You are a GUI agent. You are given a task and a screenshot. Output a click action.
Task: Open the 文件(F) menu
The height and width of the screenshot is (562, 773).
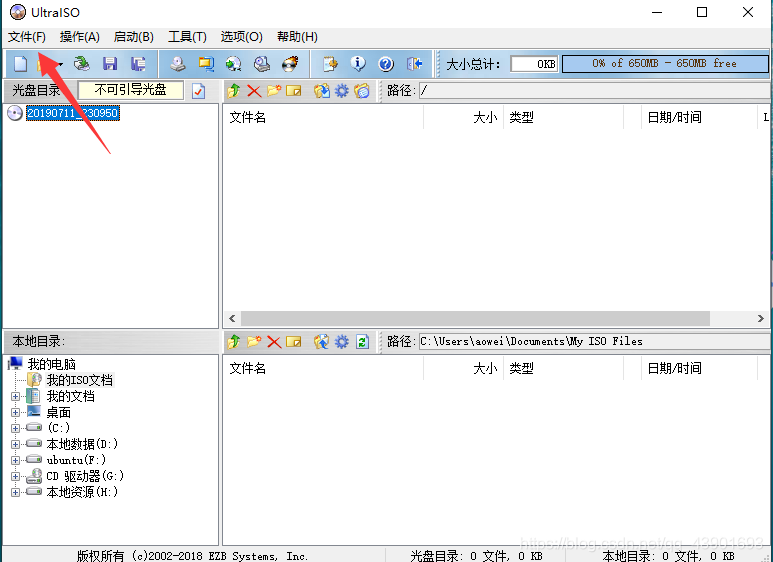(27, 37)
